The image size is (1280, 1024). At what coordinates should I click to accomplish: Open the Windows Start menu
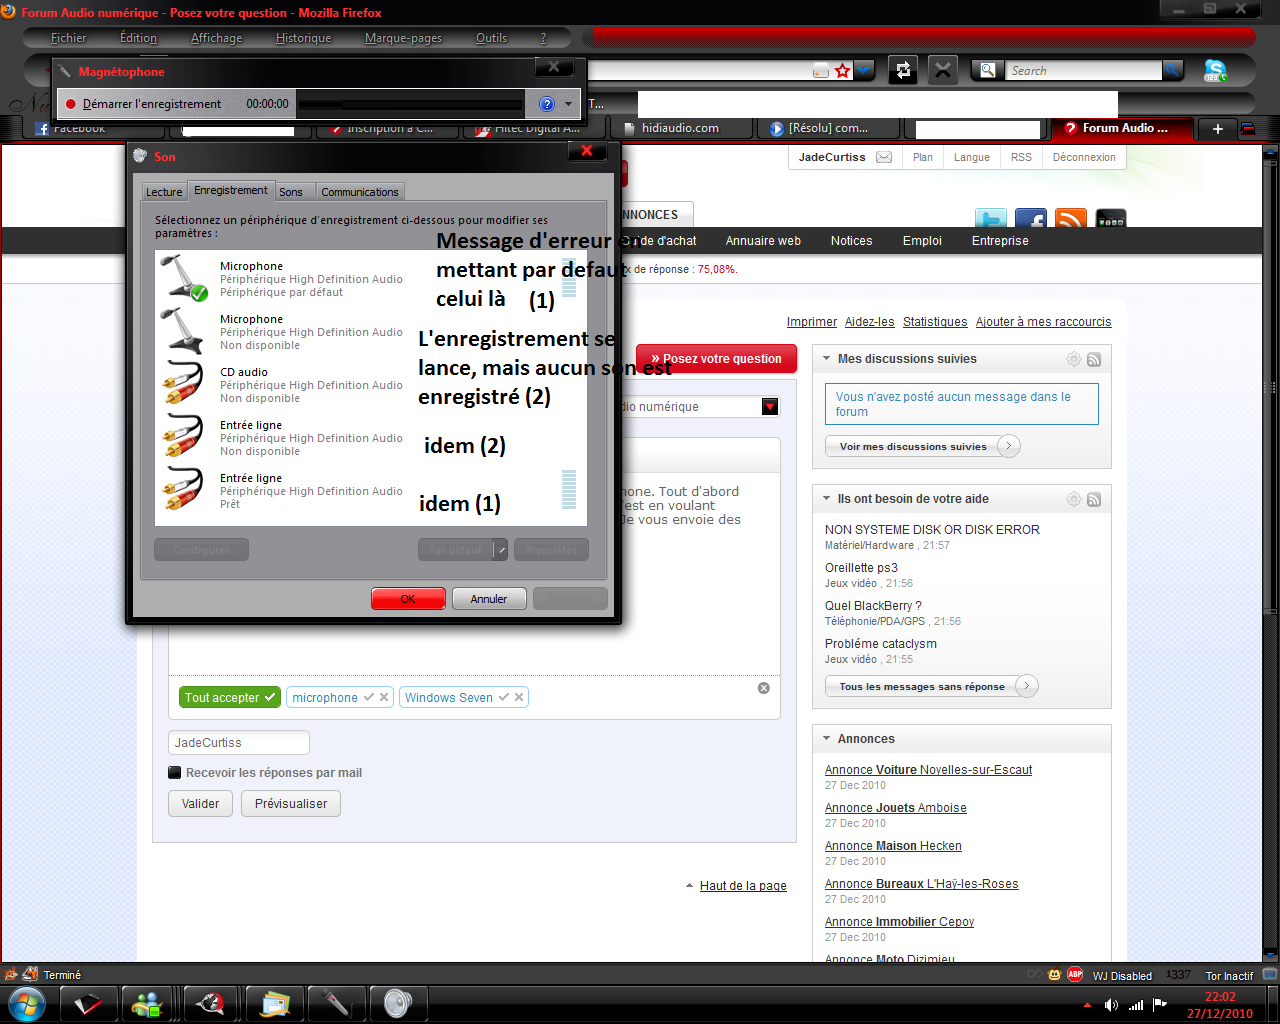(26, 1003)
